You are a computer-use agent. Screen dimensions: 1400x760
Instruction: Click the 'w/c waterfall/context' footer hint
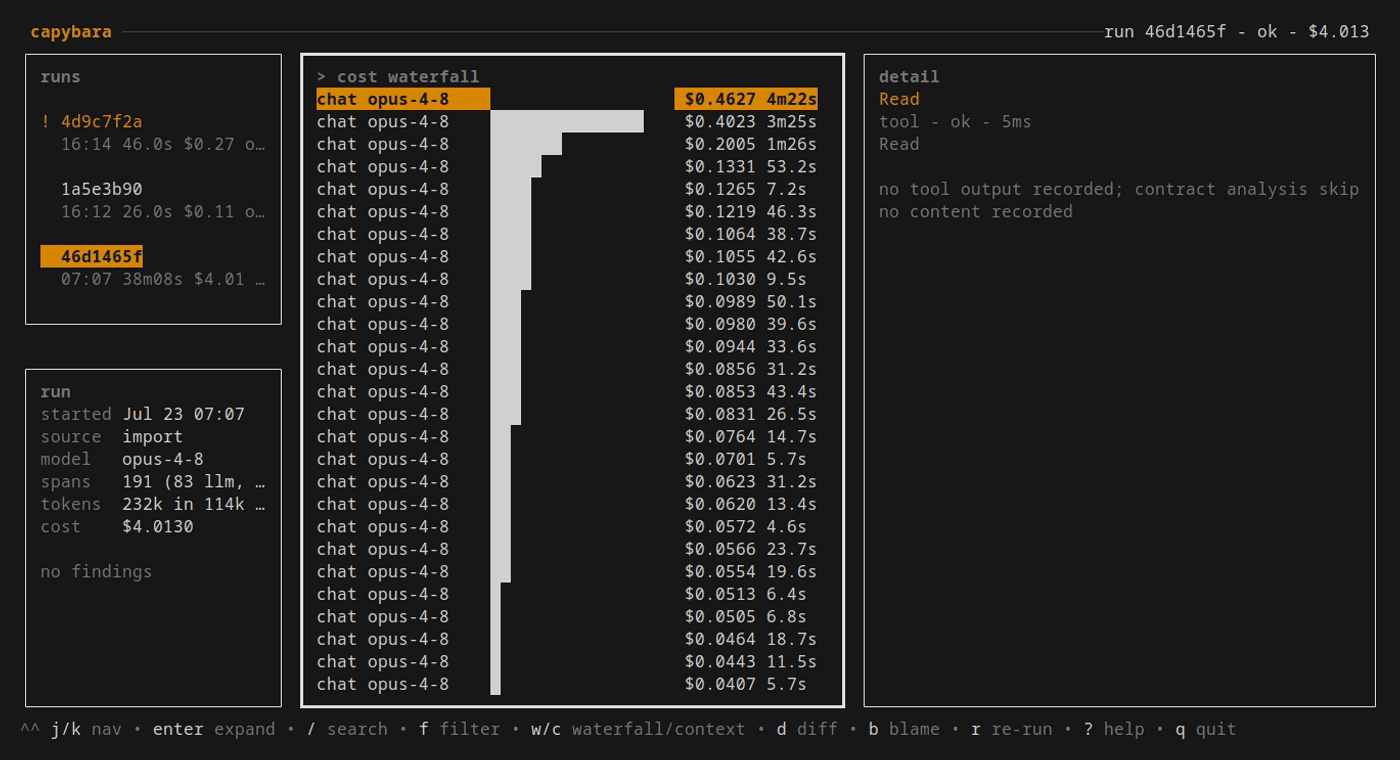[638, 729]
